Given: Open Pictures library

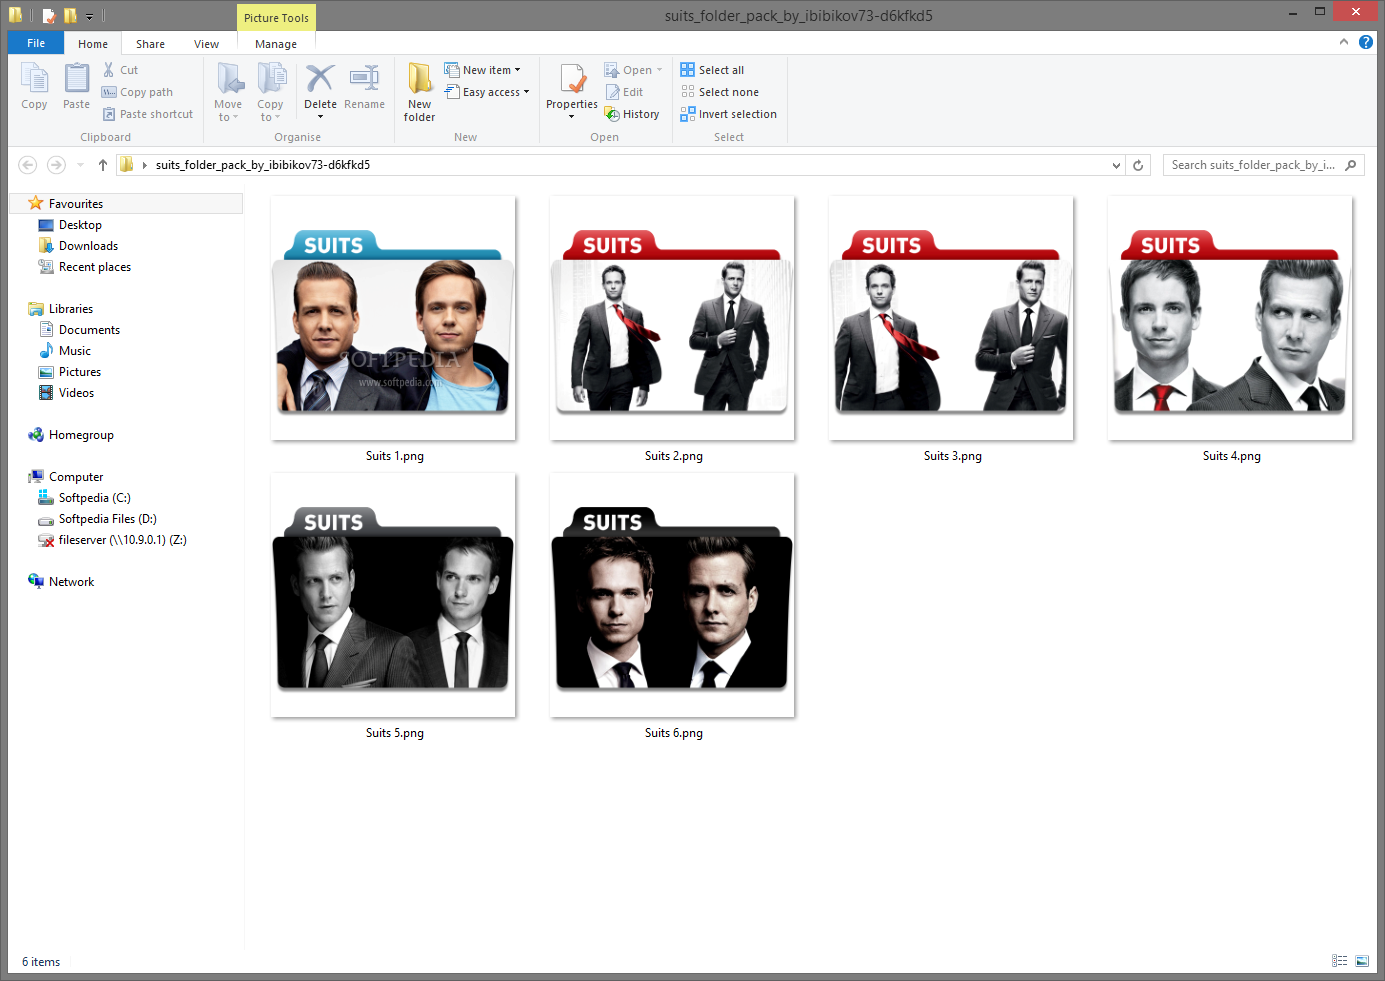Looking at the screenshot, I should [x=79, y=372].
